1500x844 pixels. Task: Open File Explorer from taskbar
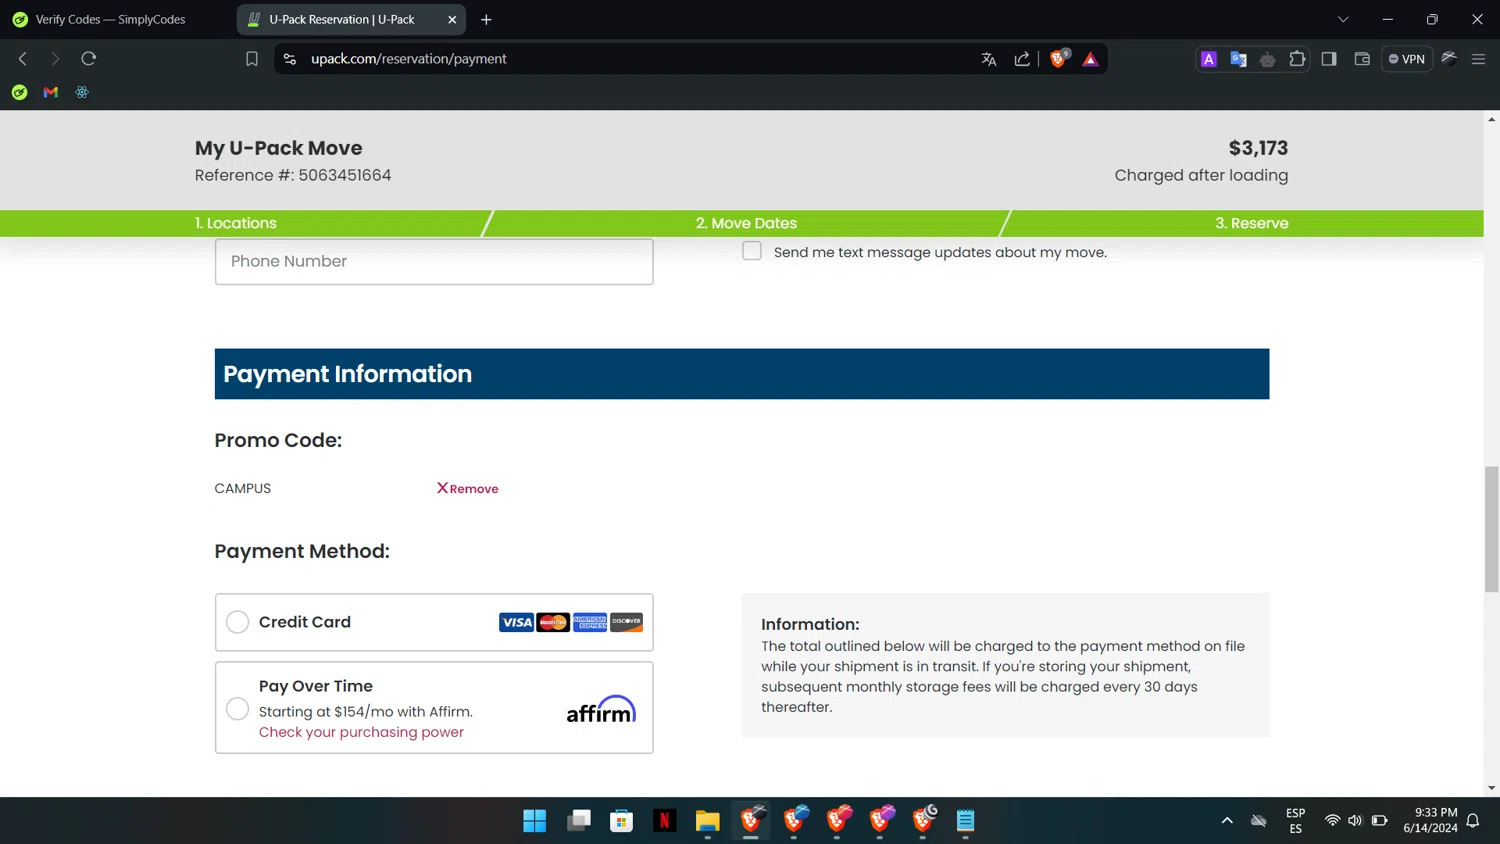point(708,821)
